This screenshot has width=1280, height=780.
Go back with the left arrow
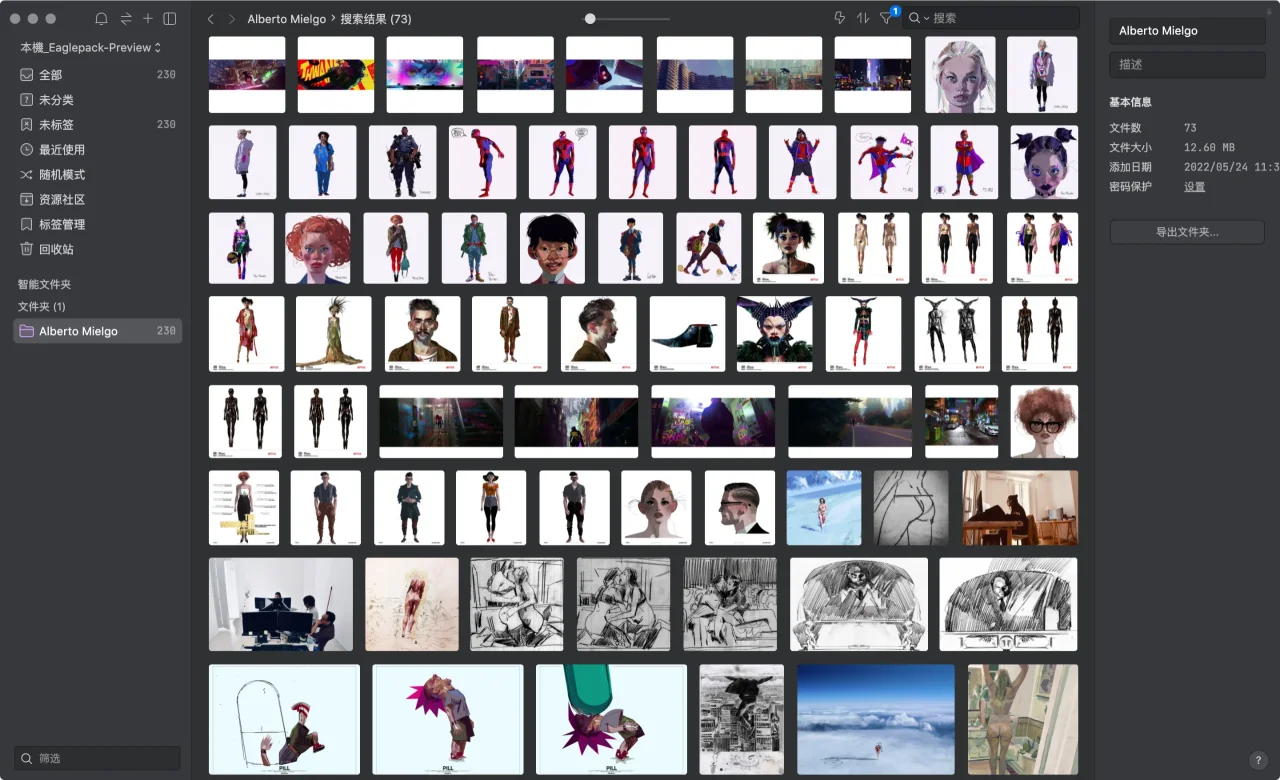click(x=211, y=19)
